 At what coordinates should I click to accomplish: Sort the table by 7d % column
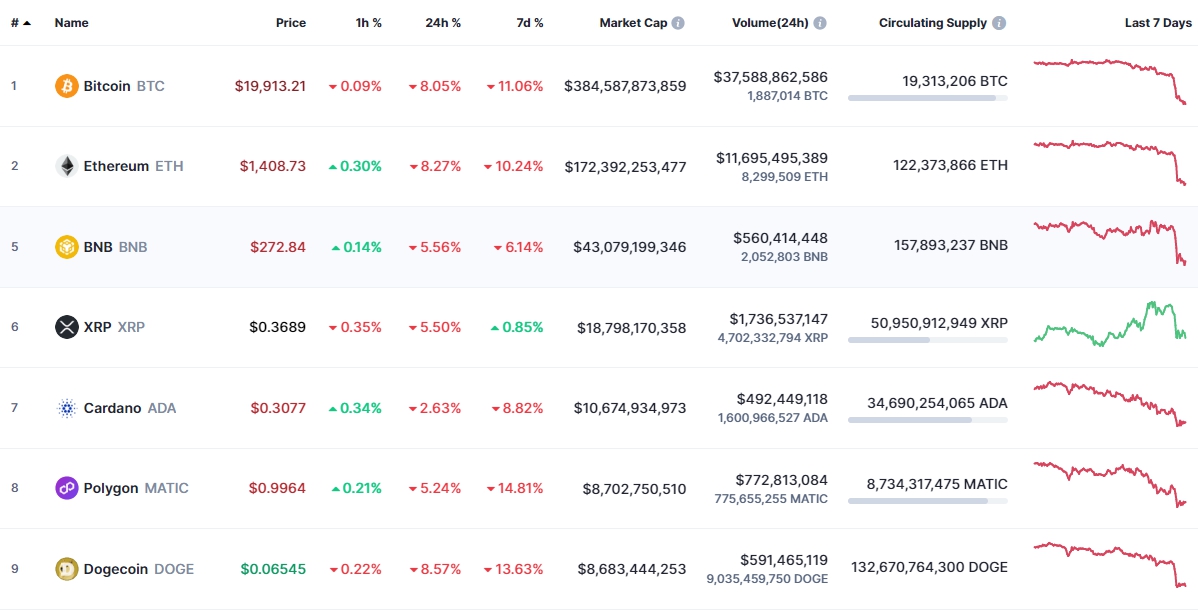(x=530, y=23)
